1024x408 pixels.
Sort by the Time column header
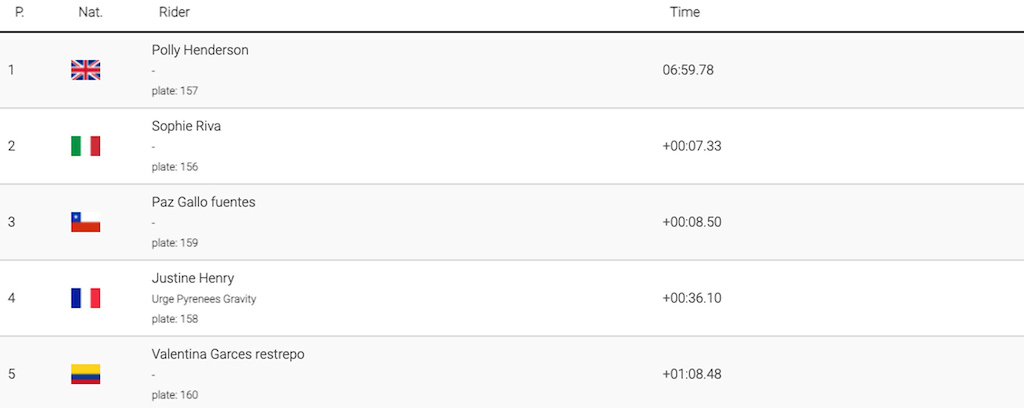pyautogui.click(x=684, y=12)
